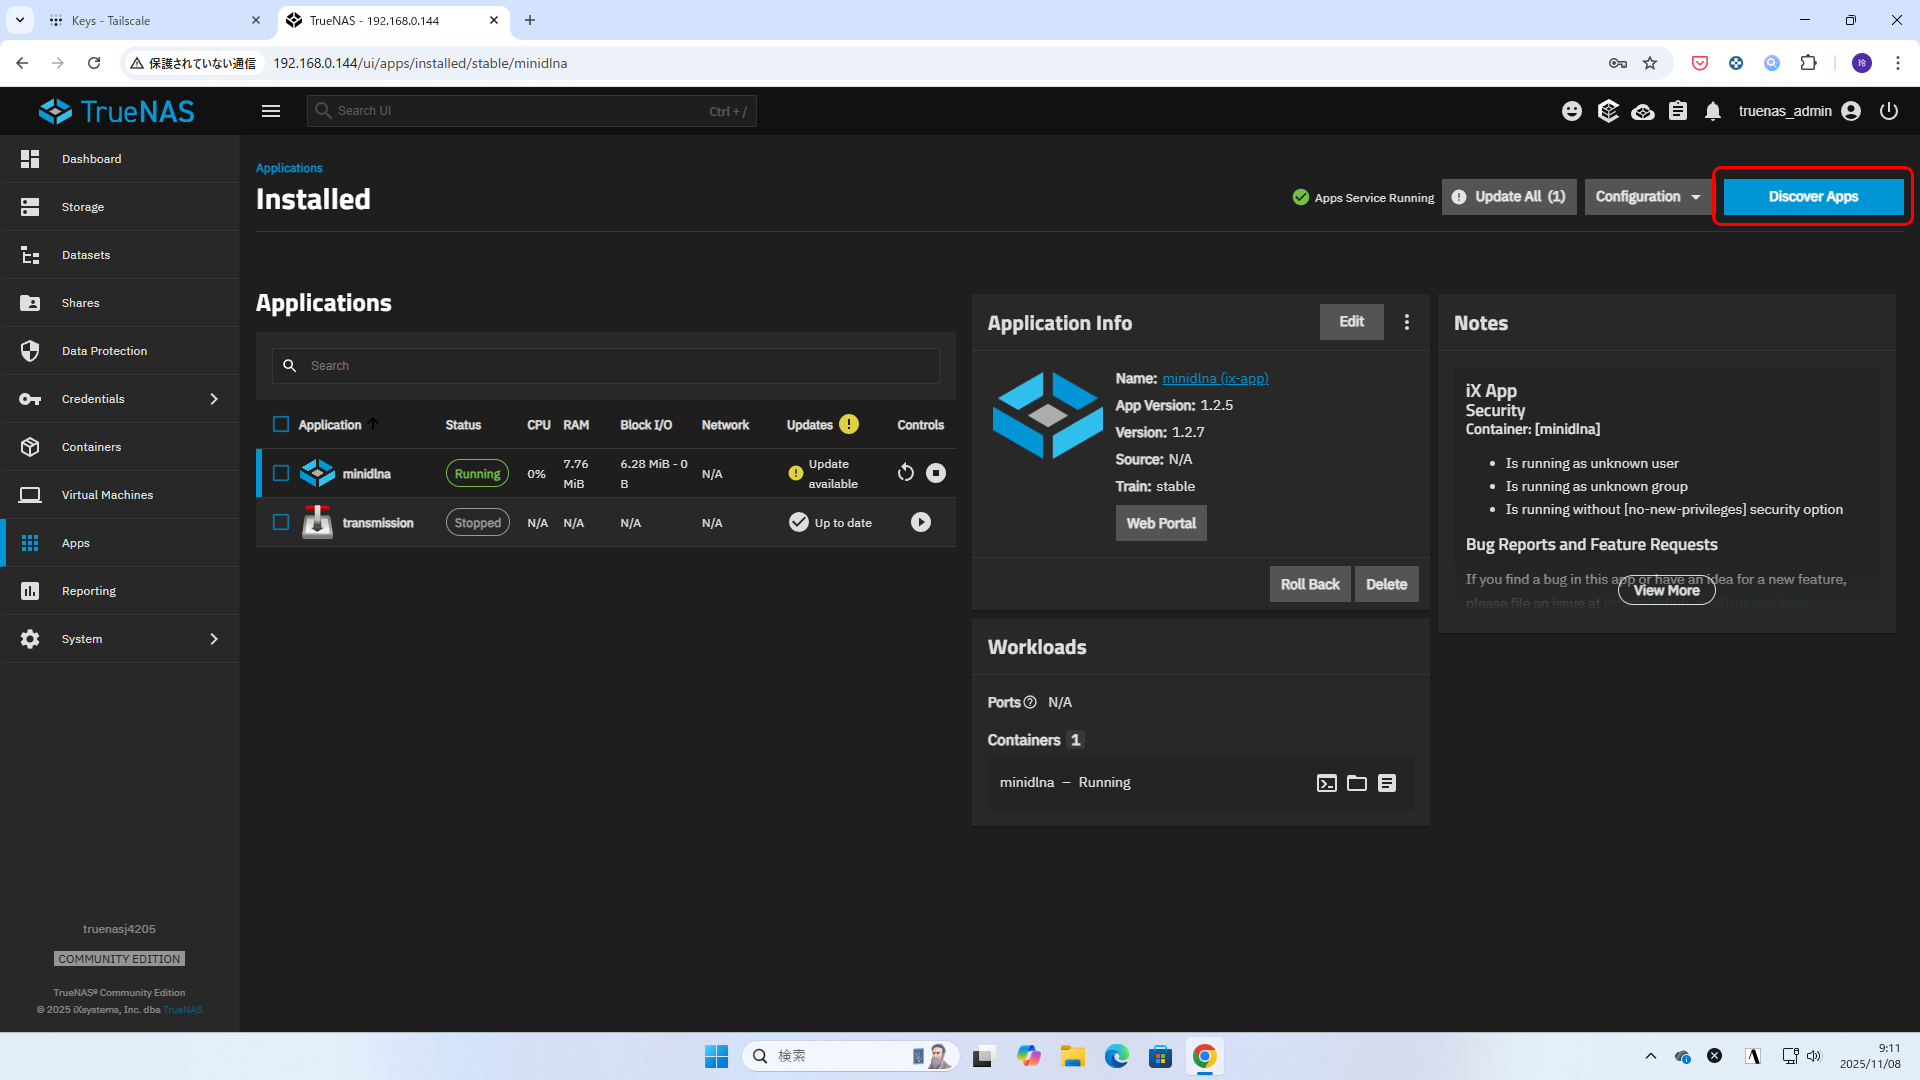The width and height of the screenshot is (1920, 1080).
Task: Click inside the Applications search field
Action: pyautogui.click(x=620, y=366)
